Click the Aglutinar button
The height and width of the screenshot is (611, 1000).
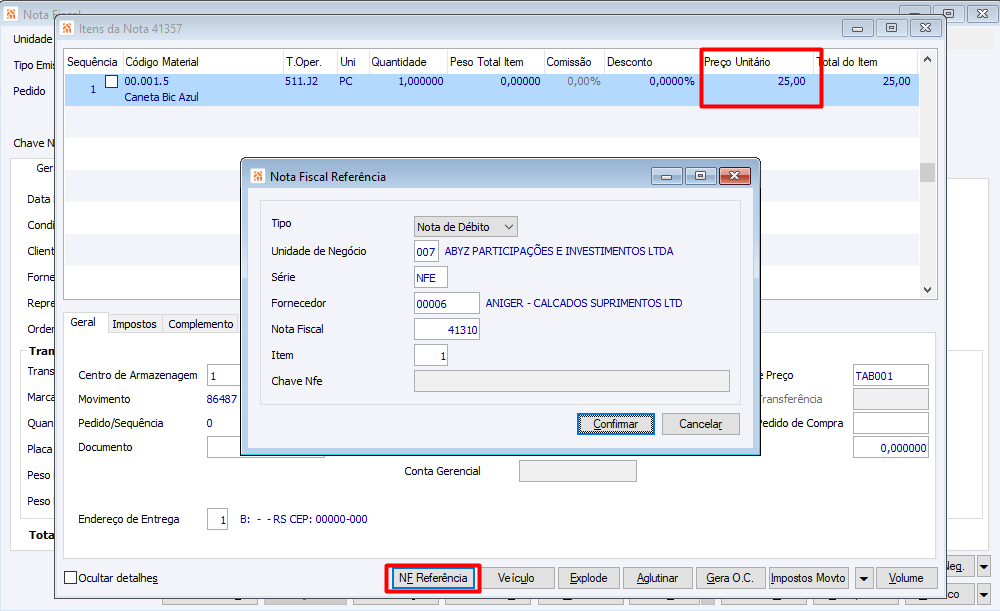pyautogui.click(x=657, y=578)
